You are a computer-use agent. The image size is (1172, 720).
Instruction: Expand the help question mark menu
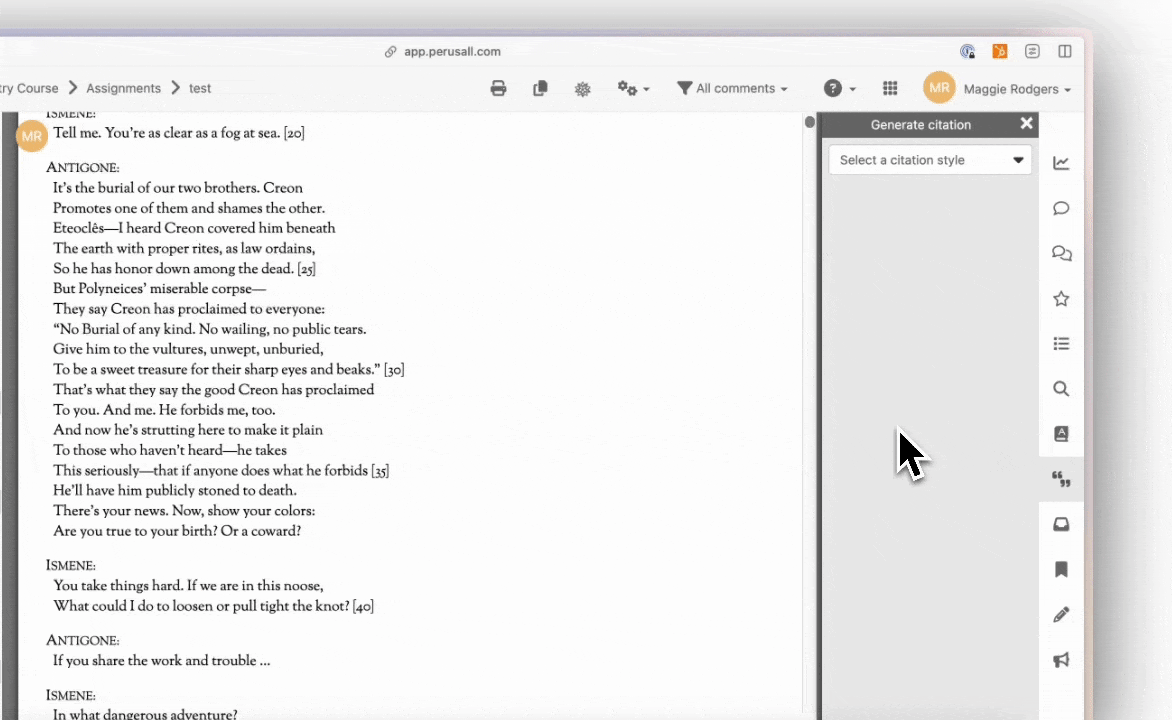click(839, 89)
